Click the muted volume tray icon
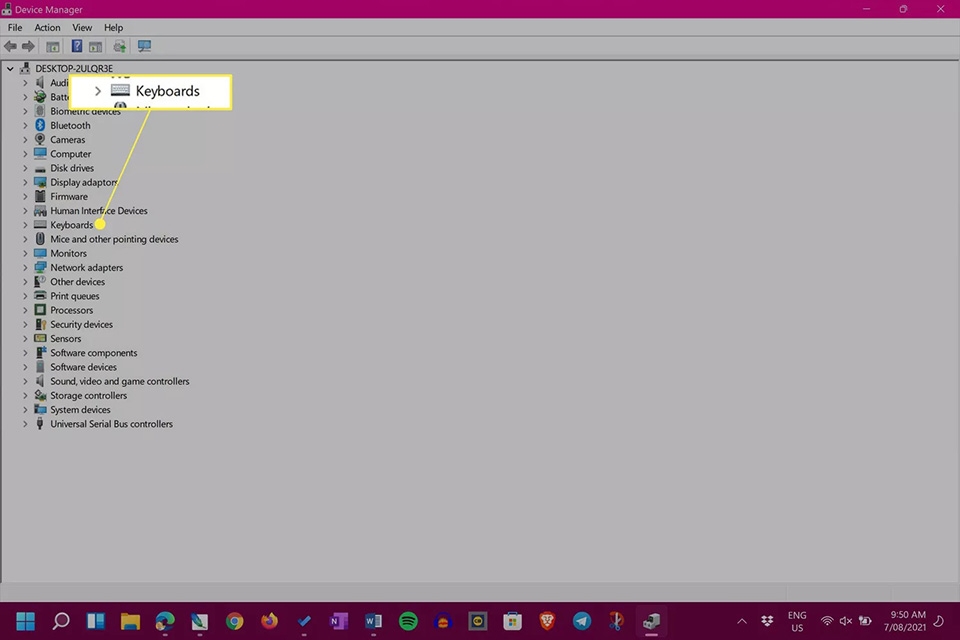The height and width of the screenshot is (640, 960). 846,622
